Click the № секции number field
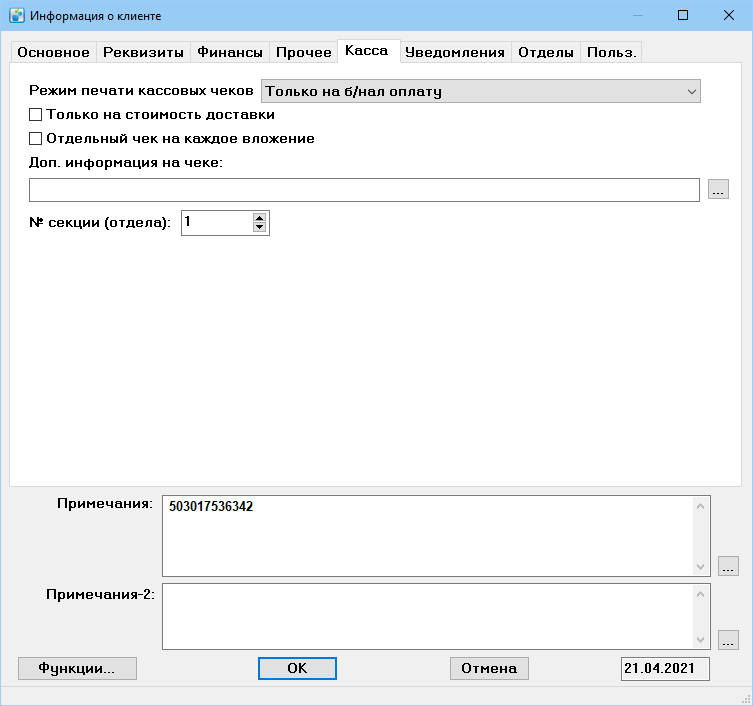The width and height of the screenshot is (753, 706). [217, 223]
